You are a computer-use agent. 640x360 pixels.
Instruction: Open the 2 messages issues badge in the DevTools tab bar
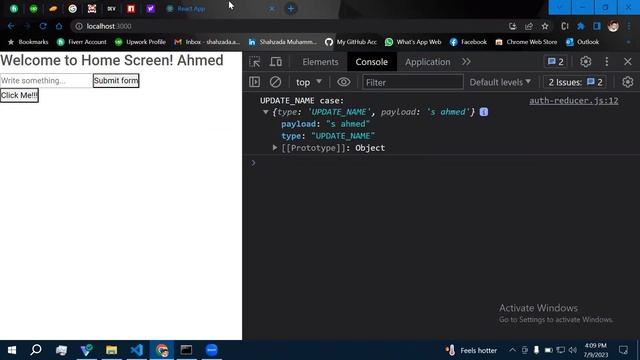point(556,62)
